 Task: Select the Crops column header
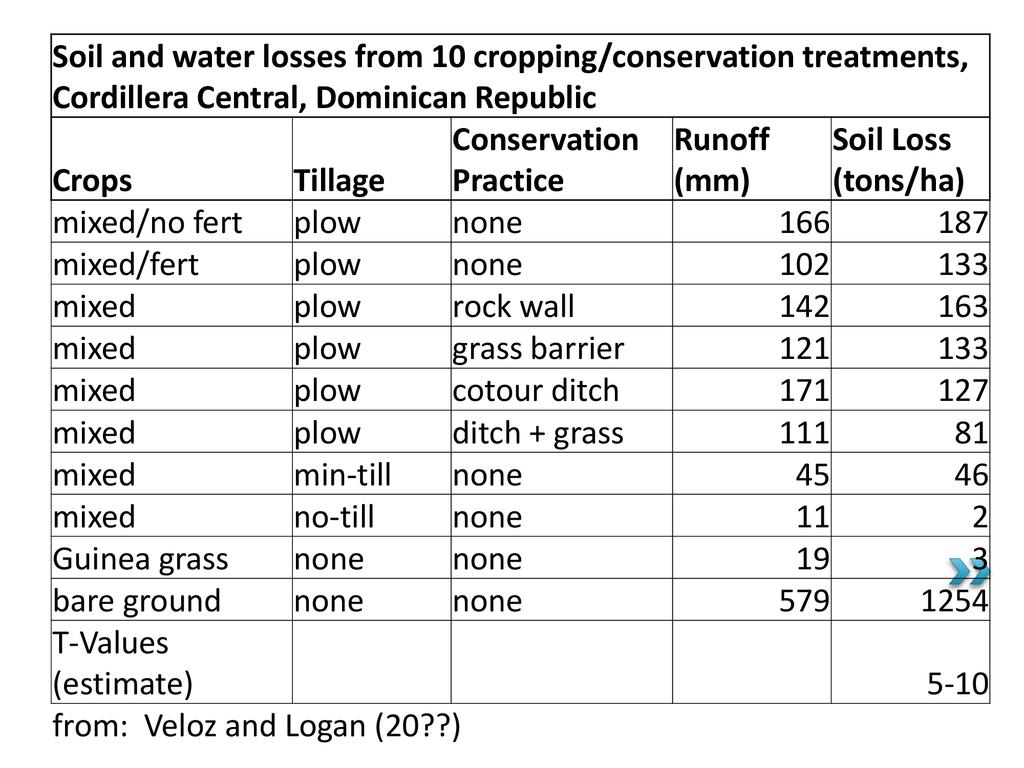(x=92, y=180)
